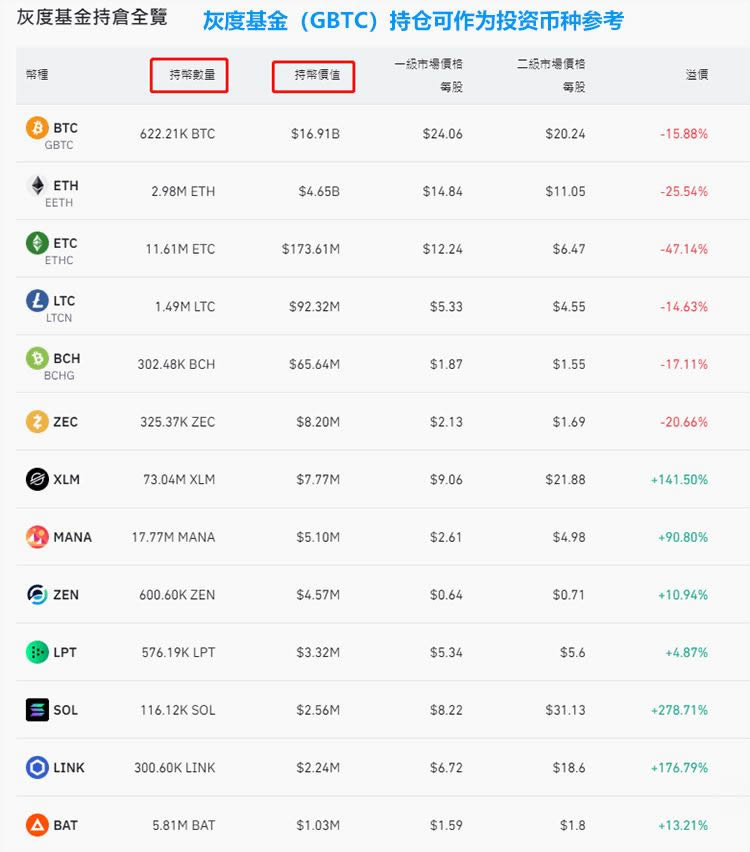This screenshot has width=750, height=852.
Task: Select the Bitcoin BTC logo icon
Action: click(36, 128)
